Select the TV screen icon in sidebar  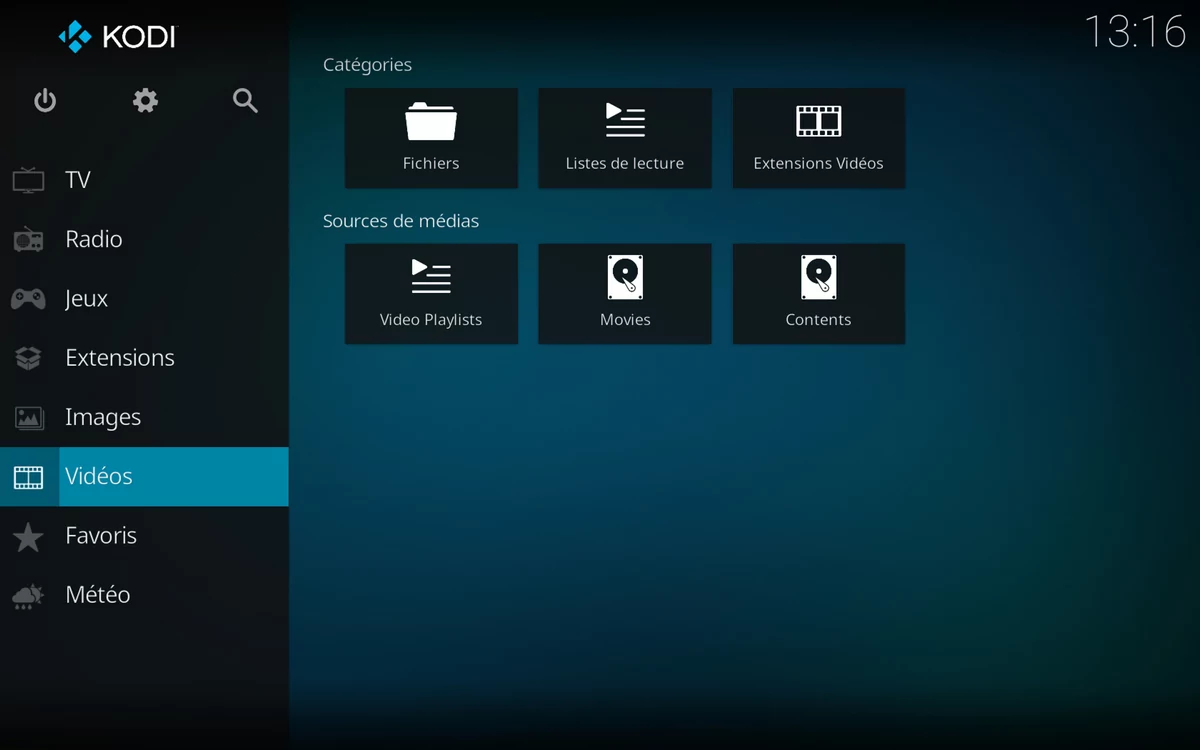tap(28, 180)
